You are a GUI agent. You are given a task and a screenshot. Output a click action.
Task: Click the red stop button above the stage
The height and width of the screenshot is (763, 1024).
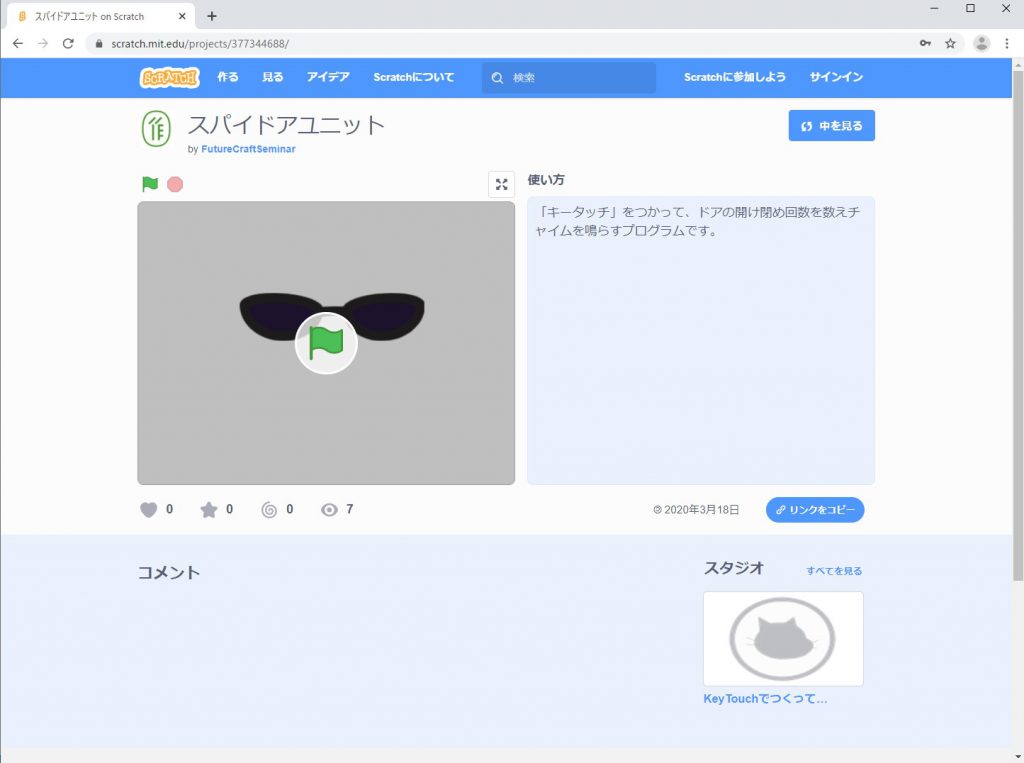pyautogui.click(x=175, y=184)
